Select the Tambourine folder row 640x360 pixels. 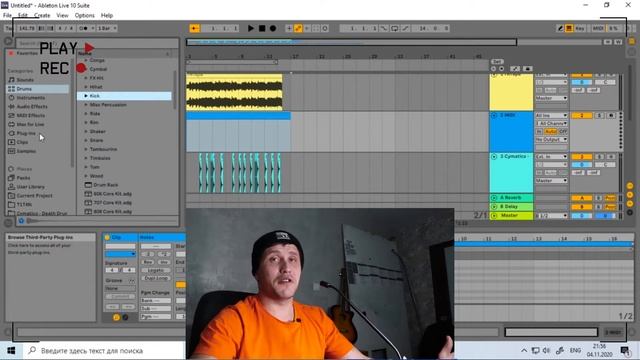124,149
